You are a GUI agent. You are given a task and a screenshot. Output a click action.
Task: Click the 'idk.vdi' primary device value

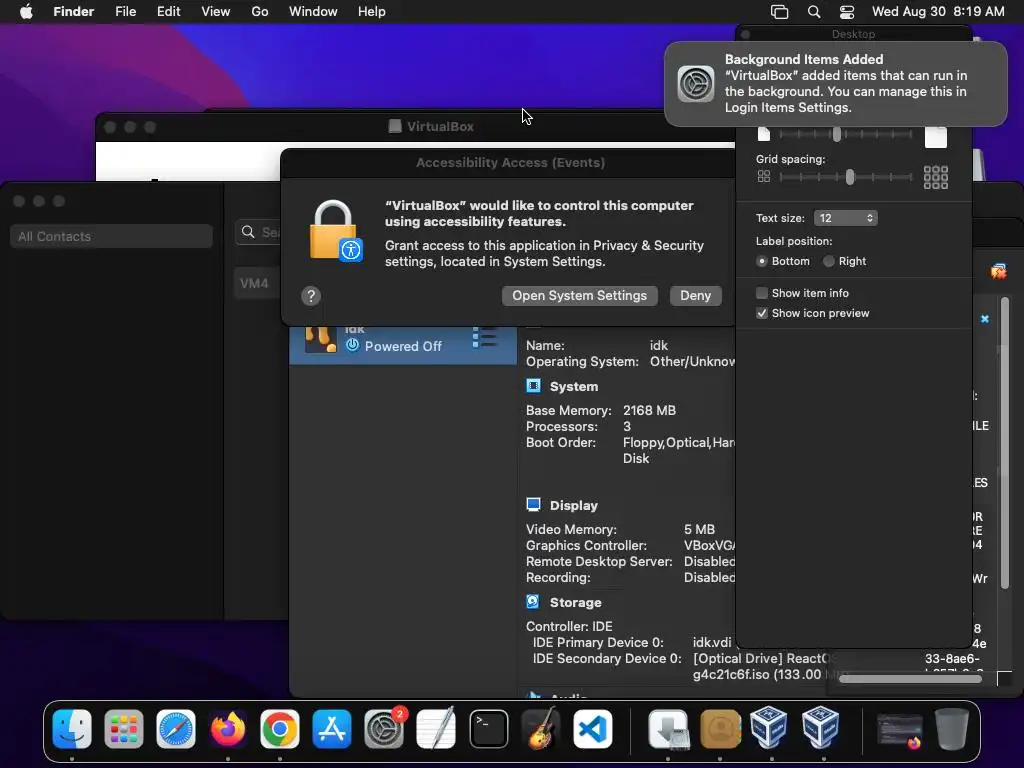click(x=712, y=643)
